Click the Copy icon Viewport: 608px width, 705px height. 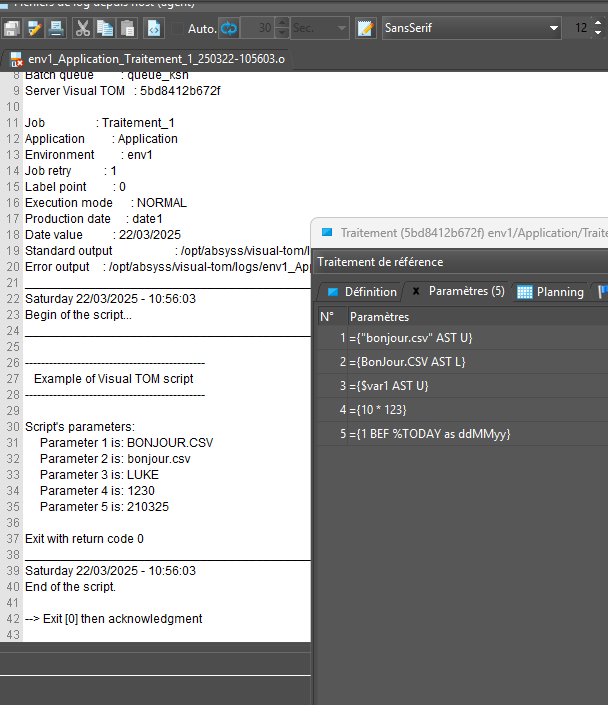(x=105, y=28)
